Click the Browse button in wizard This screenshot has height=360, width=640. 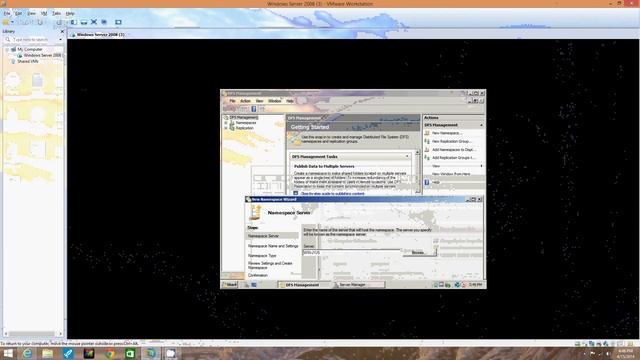click(x=419, y=253)
